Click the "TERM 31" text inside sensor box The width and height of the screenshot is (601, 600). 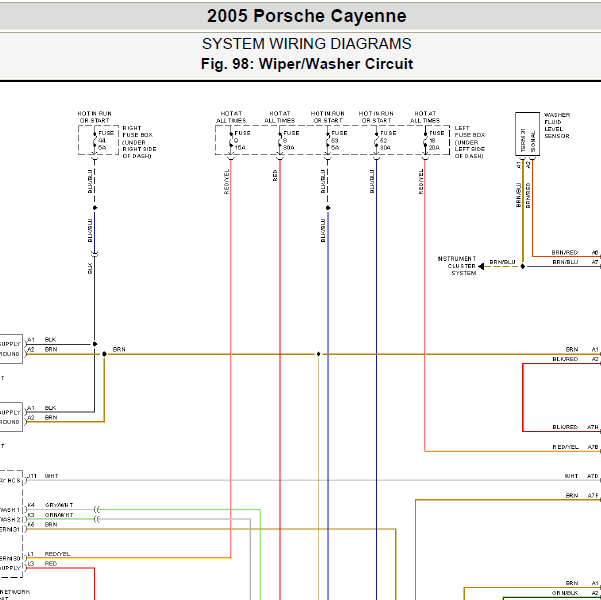pyautogui.click(x=523, y=140)
